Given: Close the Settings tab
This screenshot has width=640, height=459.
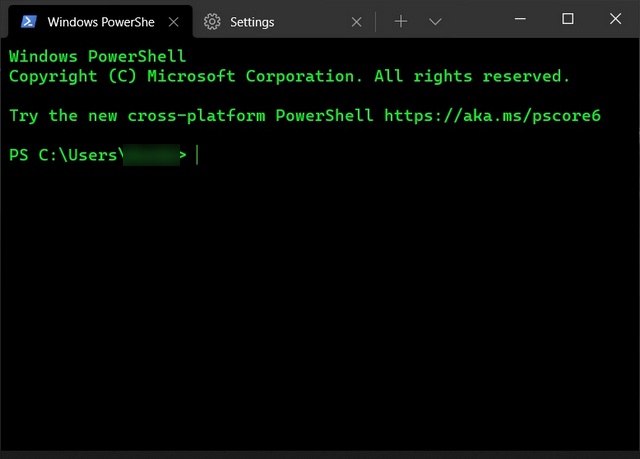Looking at the screenshot, I should pos(357,21).
